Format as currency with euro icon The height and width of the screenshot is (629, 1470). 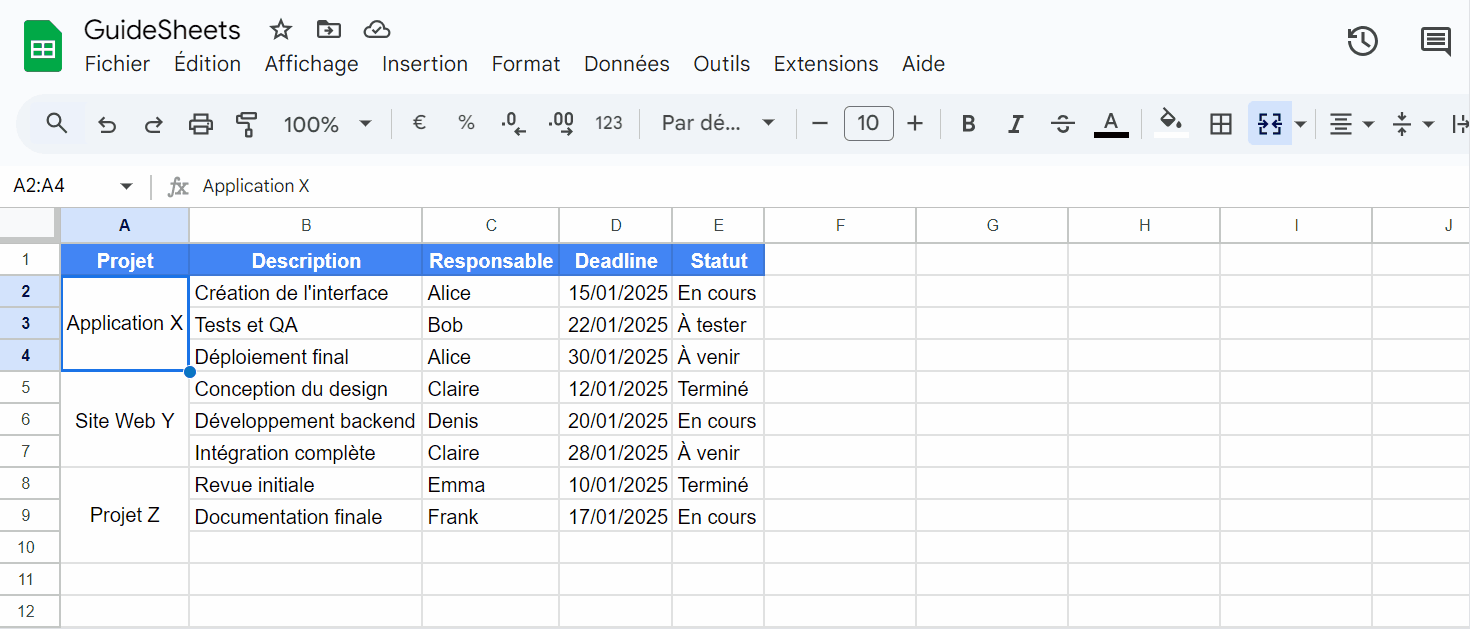(420, 123)
